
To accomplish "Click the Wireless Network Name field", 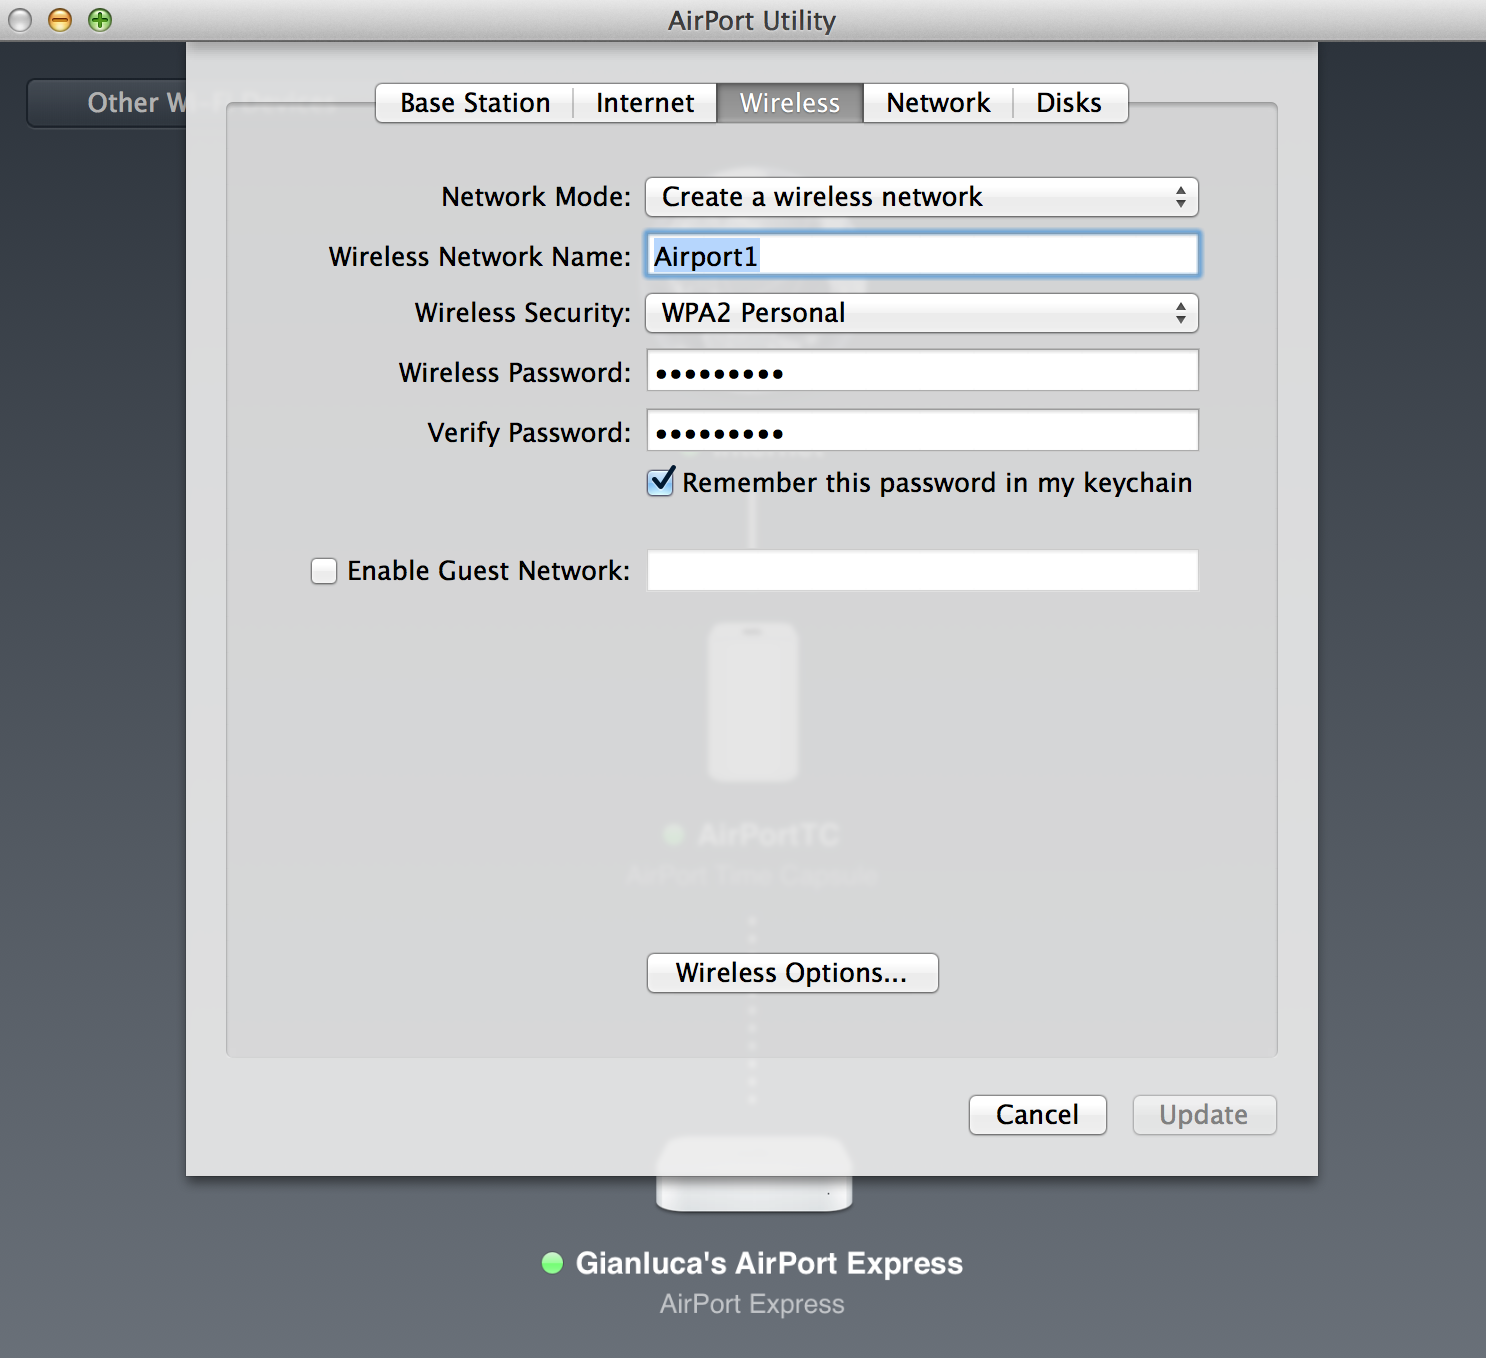I will click(x=922, y=255).
